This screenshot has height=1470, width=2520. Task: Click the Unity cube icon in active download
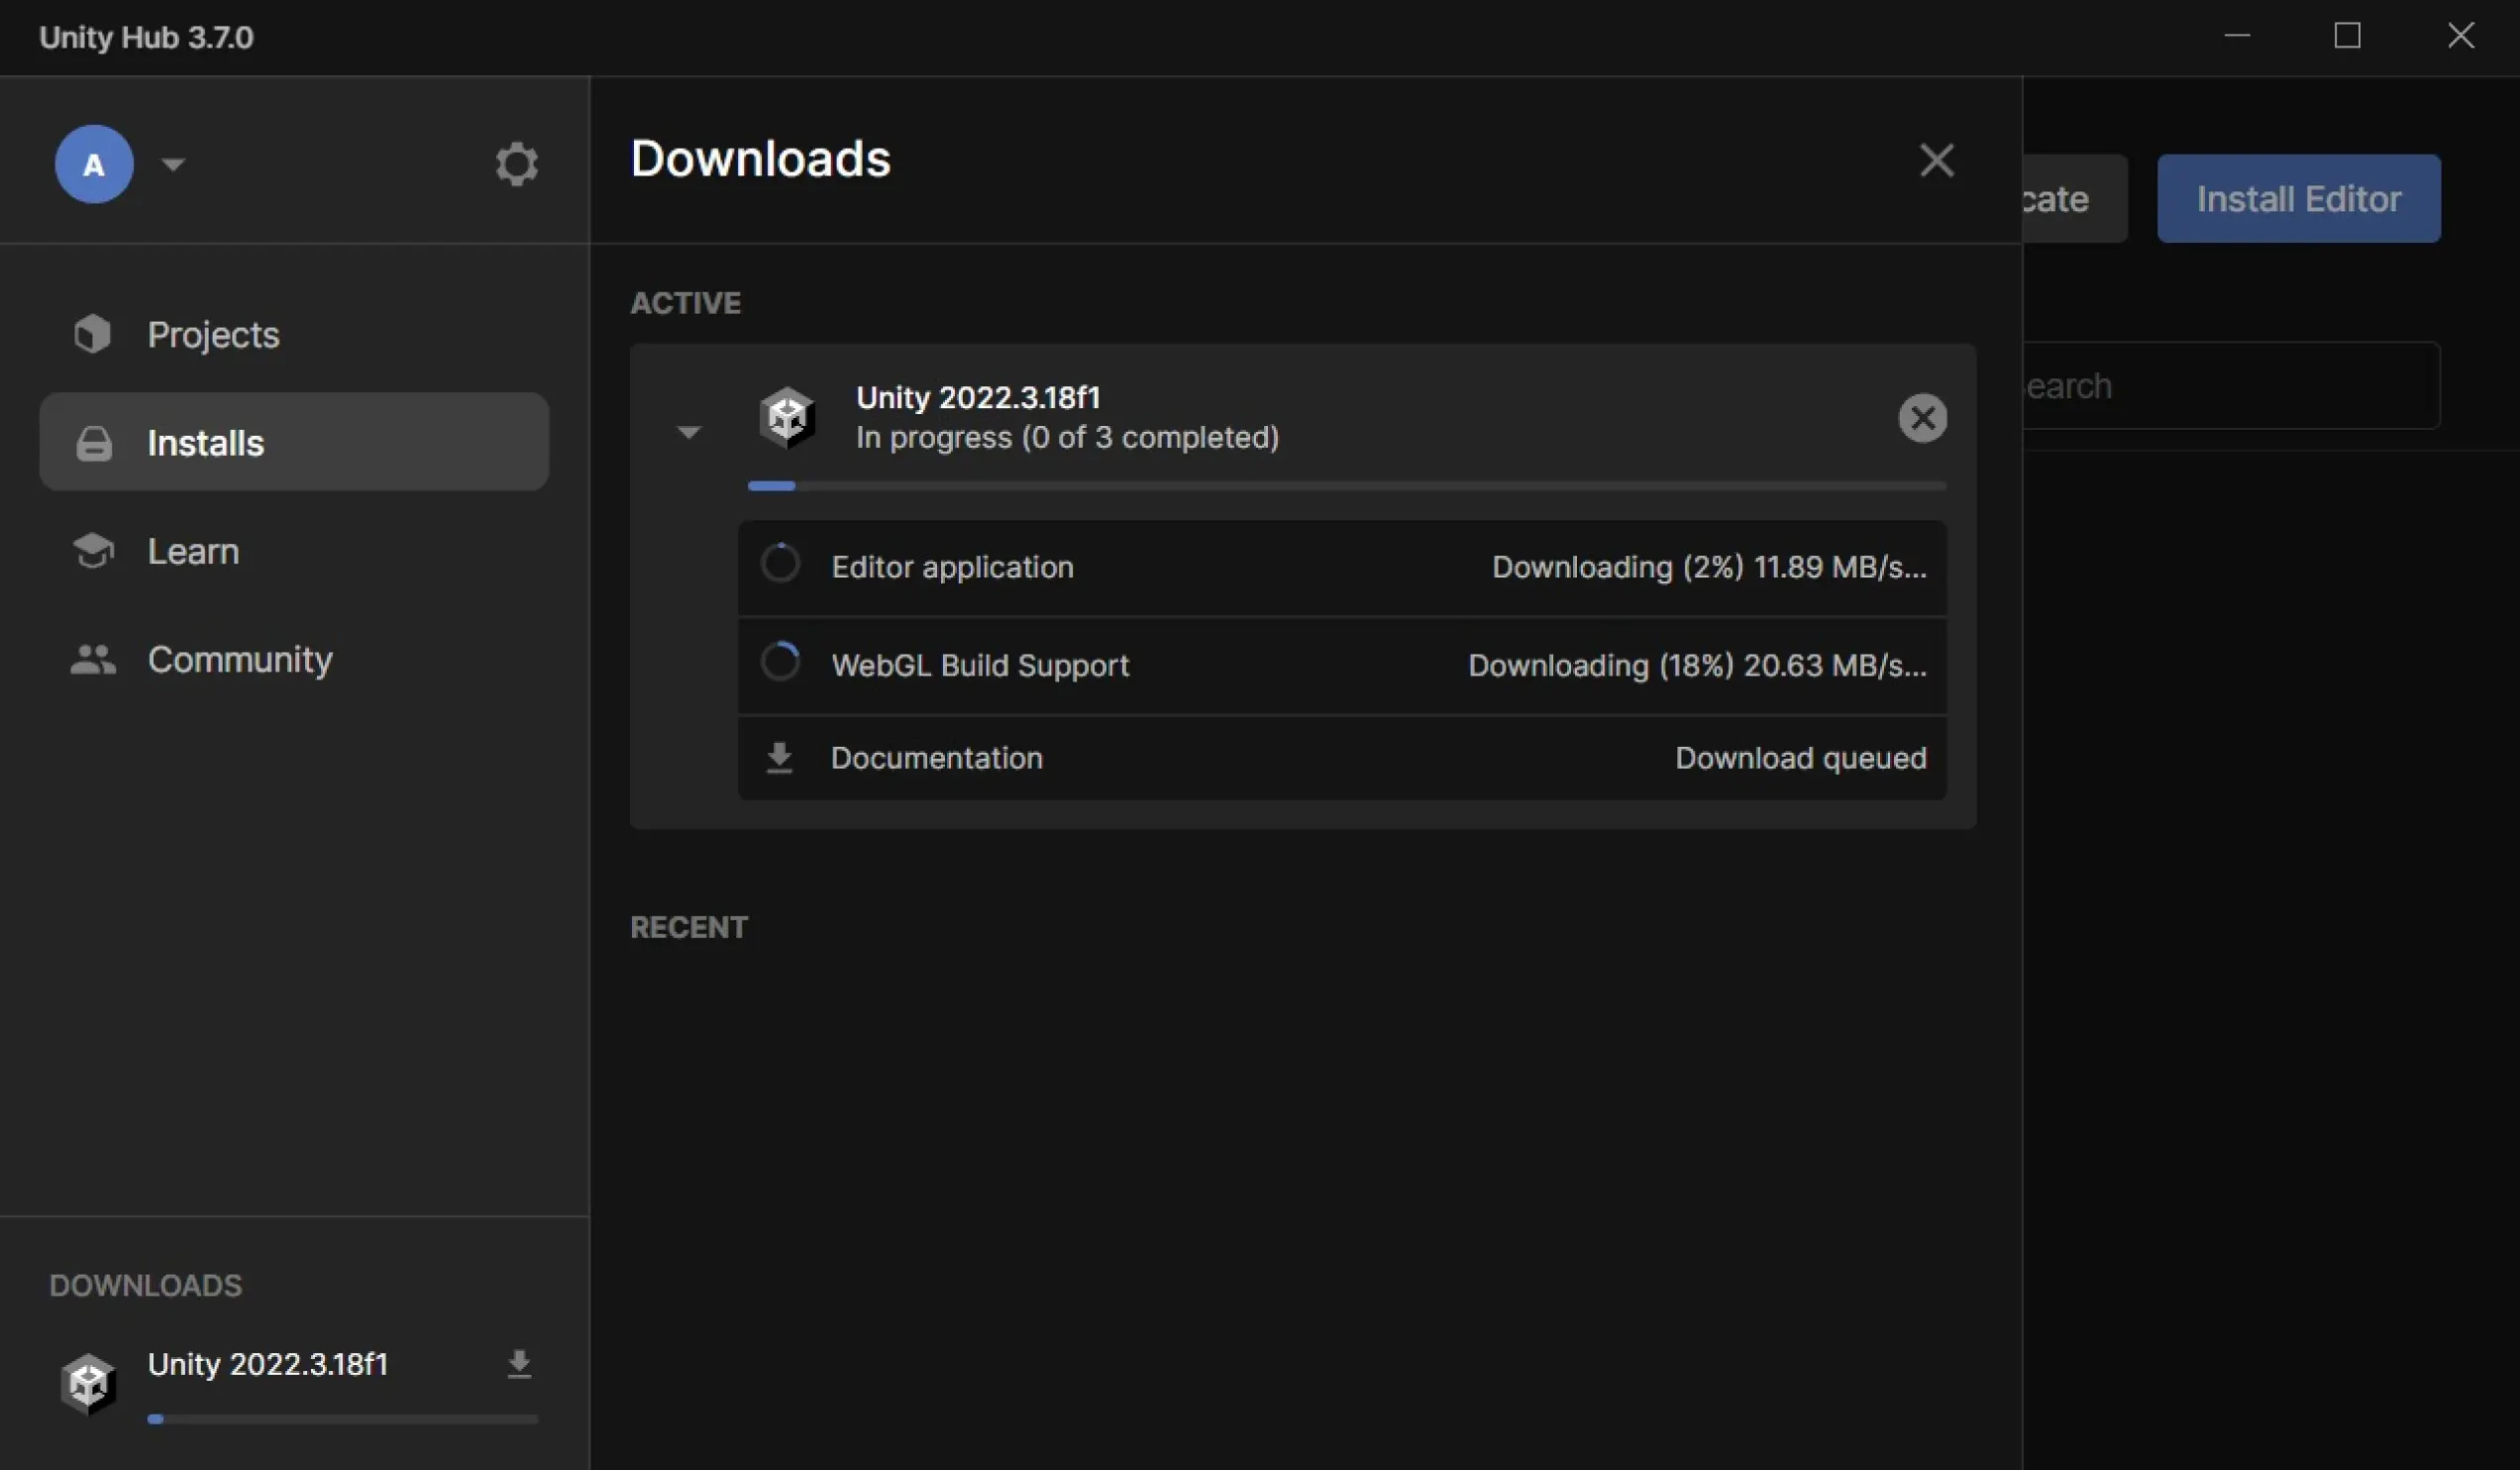point(787,417)
